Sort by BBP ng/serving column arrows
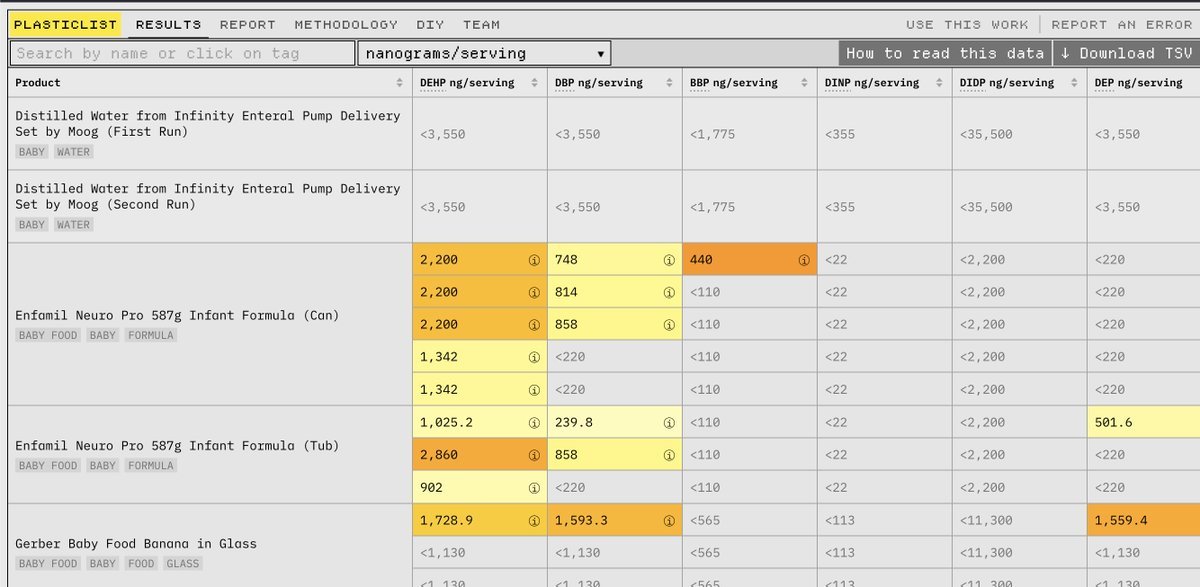Screen dimensions: 1200x587 pos(805,83)
